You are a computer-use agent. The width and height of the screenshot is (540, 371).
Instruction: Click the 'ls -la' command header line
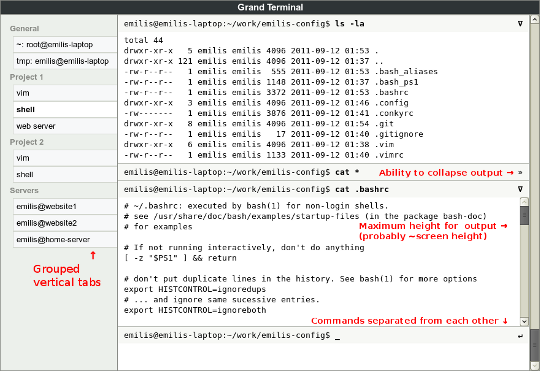(323, 24)
